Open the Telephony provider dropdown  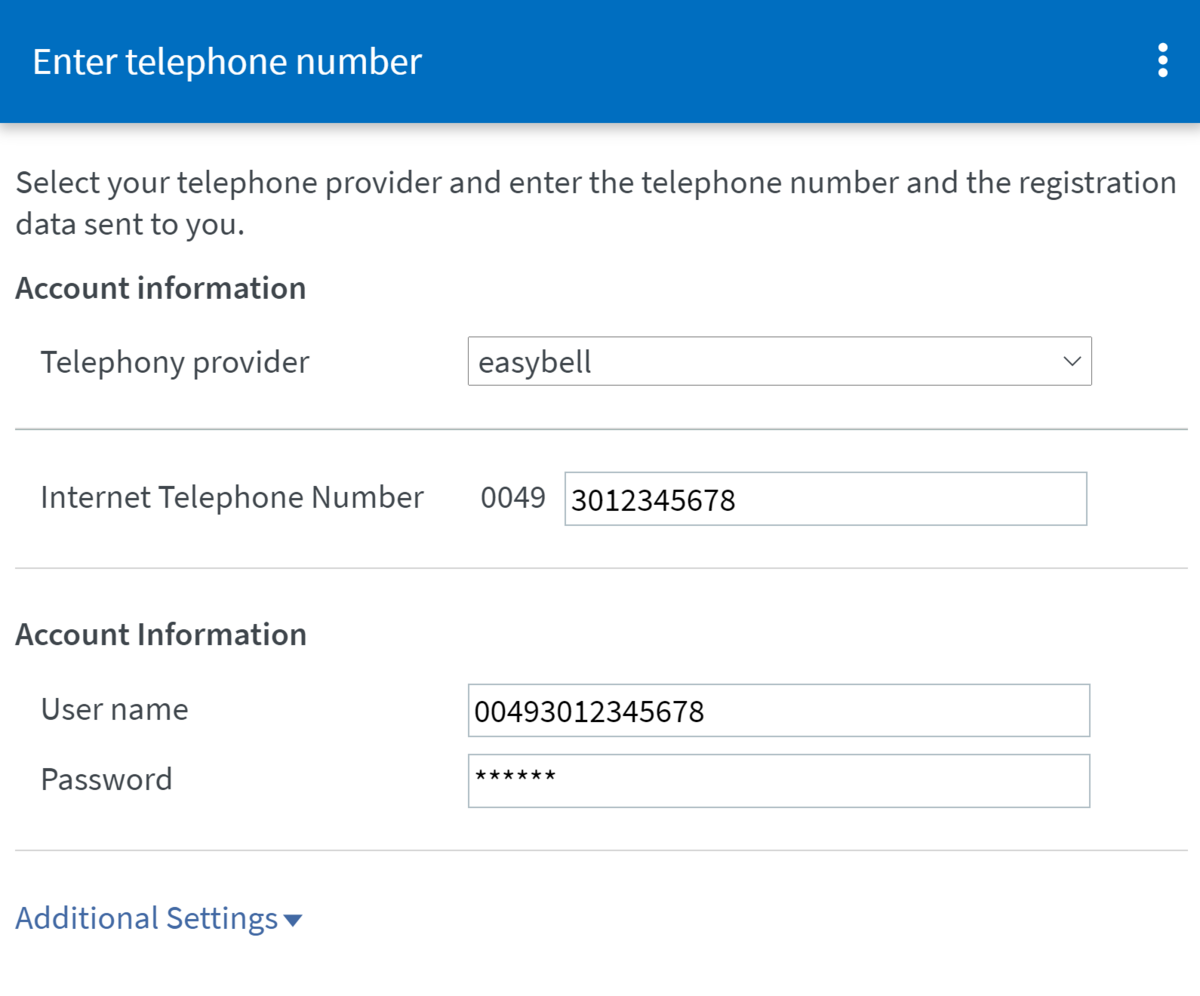coord(778,362)
